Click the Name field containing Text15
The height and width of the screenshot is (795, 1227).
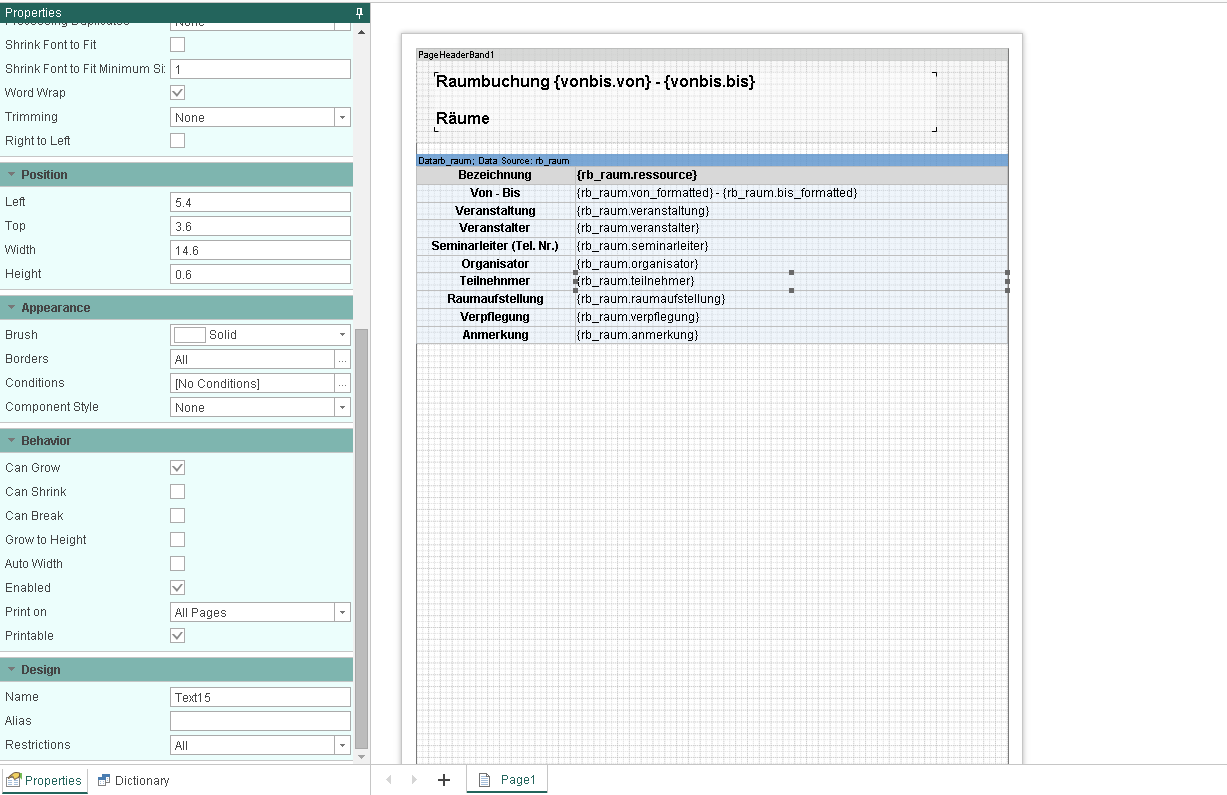260,697
